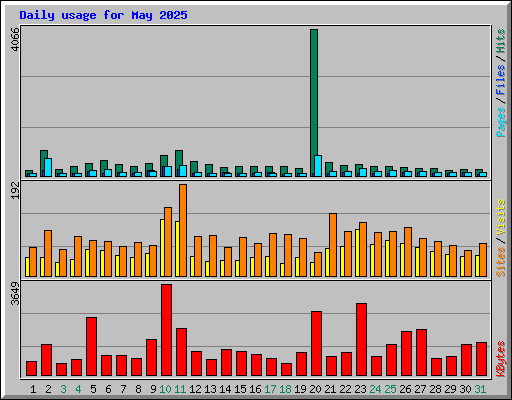Click the green day 24 weekend label

tap(375, 389)
